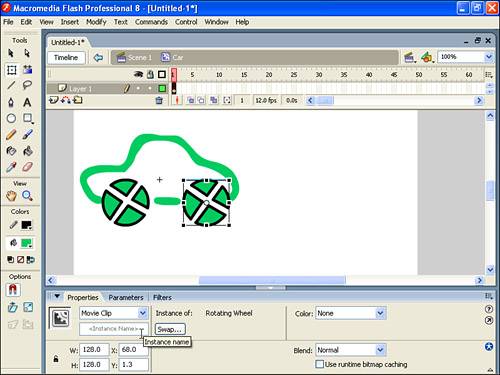Click the green fill color swatch

[x=26, y=243]
